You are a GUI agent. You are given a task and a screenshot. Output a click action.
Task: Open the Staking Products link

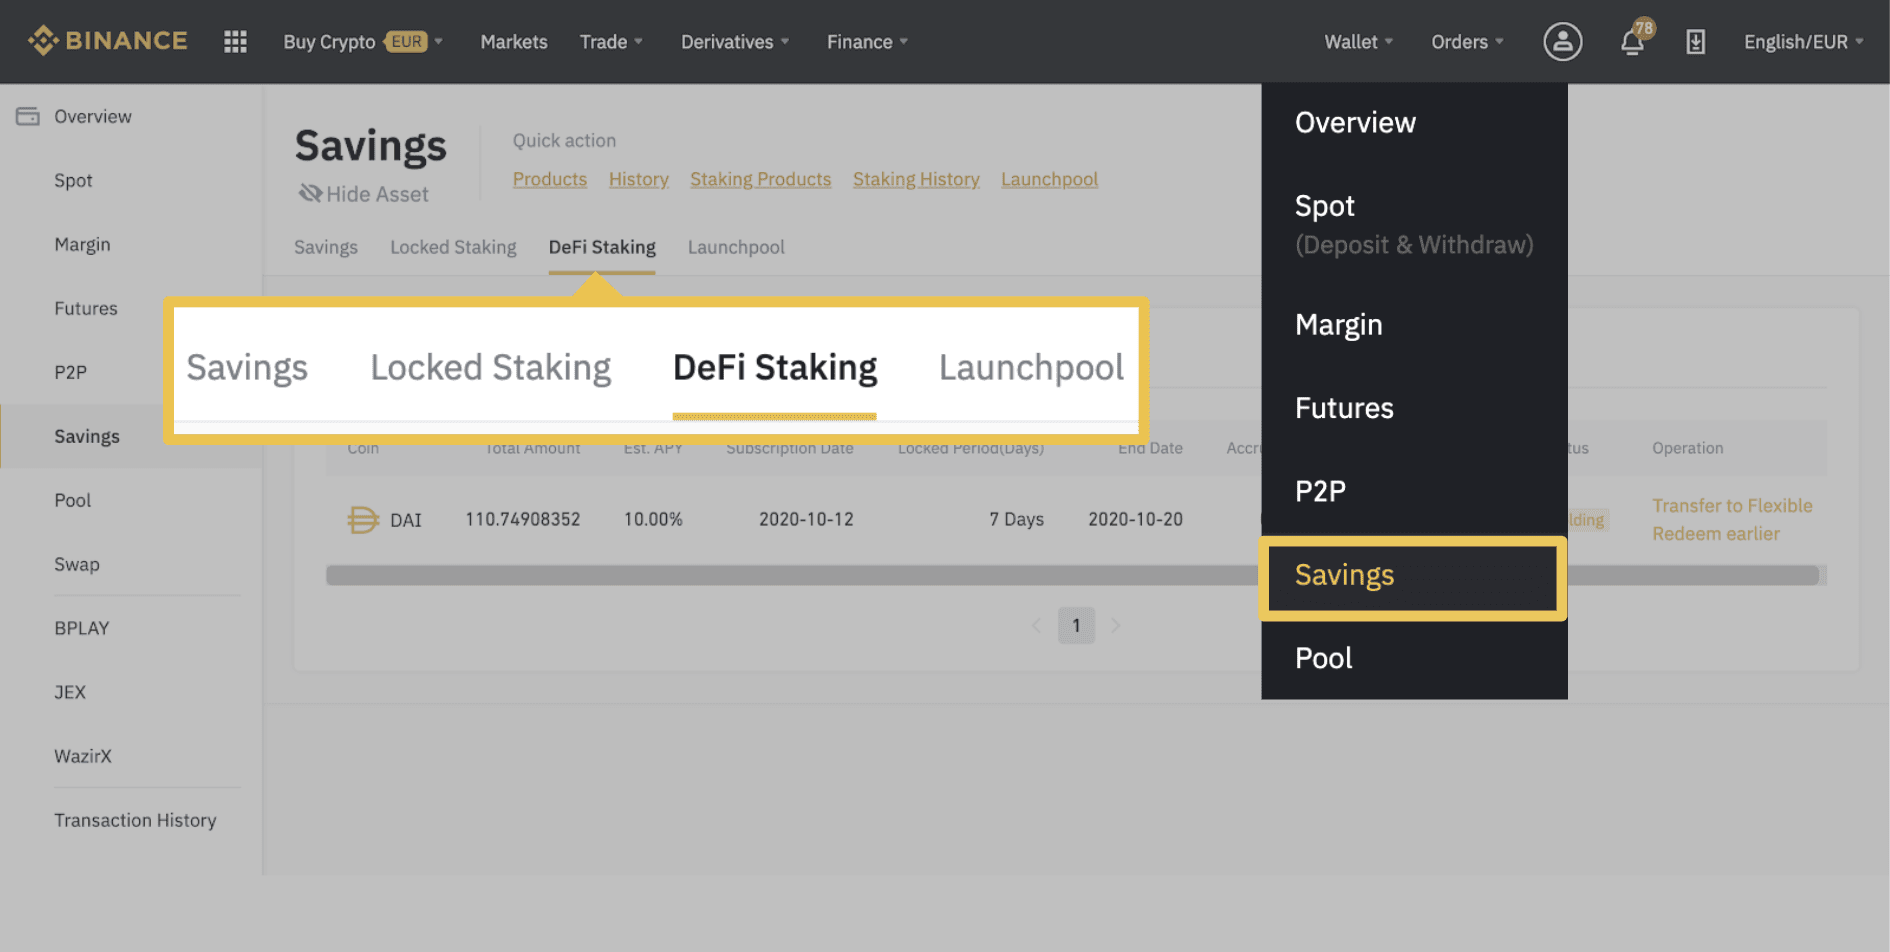pyautogui.click(x=760, y=179)
